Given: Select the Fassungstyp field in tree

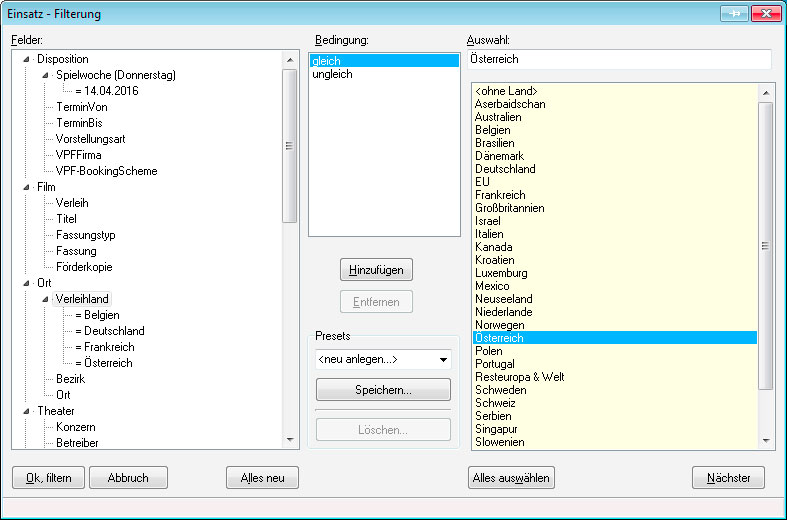Looking at the screenshot, I should click(85, 235).
